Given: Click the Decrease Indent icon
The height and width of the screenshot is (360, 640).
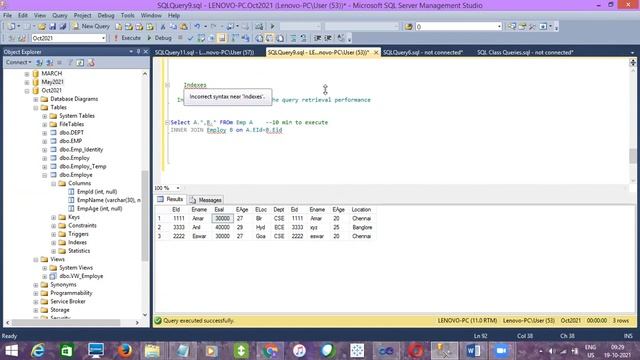Looking at the screenshot, I should click(318, 38).
